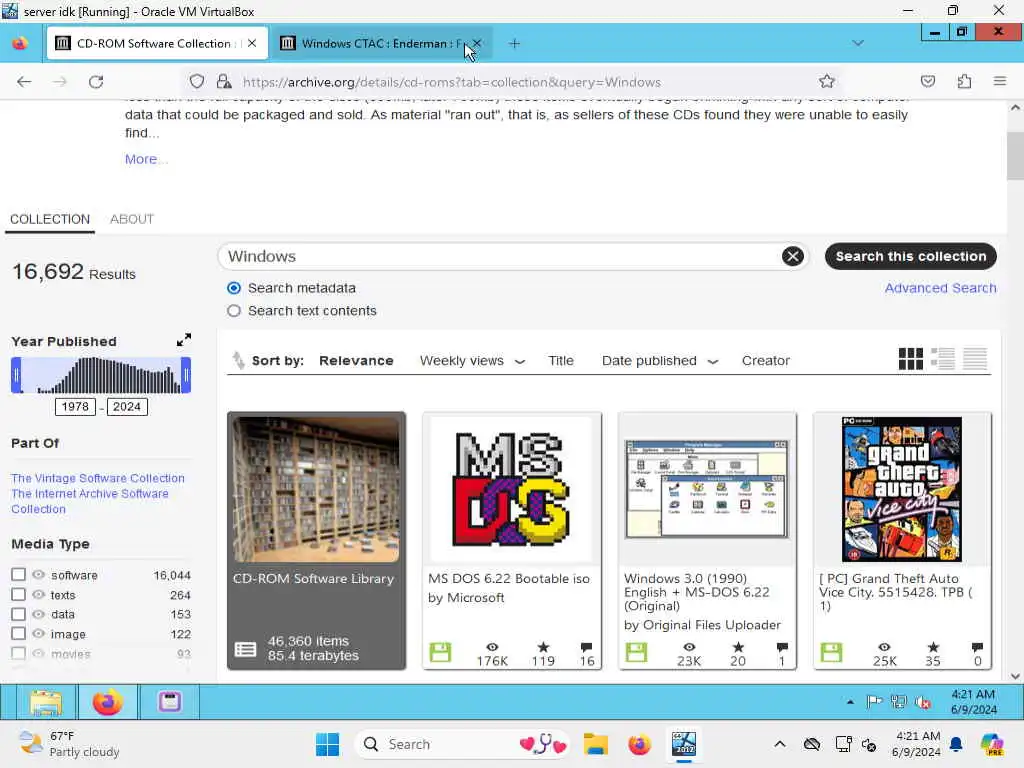Click the right year range slider handle

(x=186, y=375)
